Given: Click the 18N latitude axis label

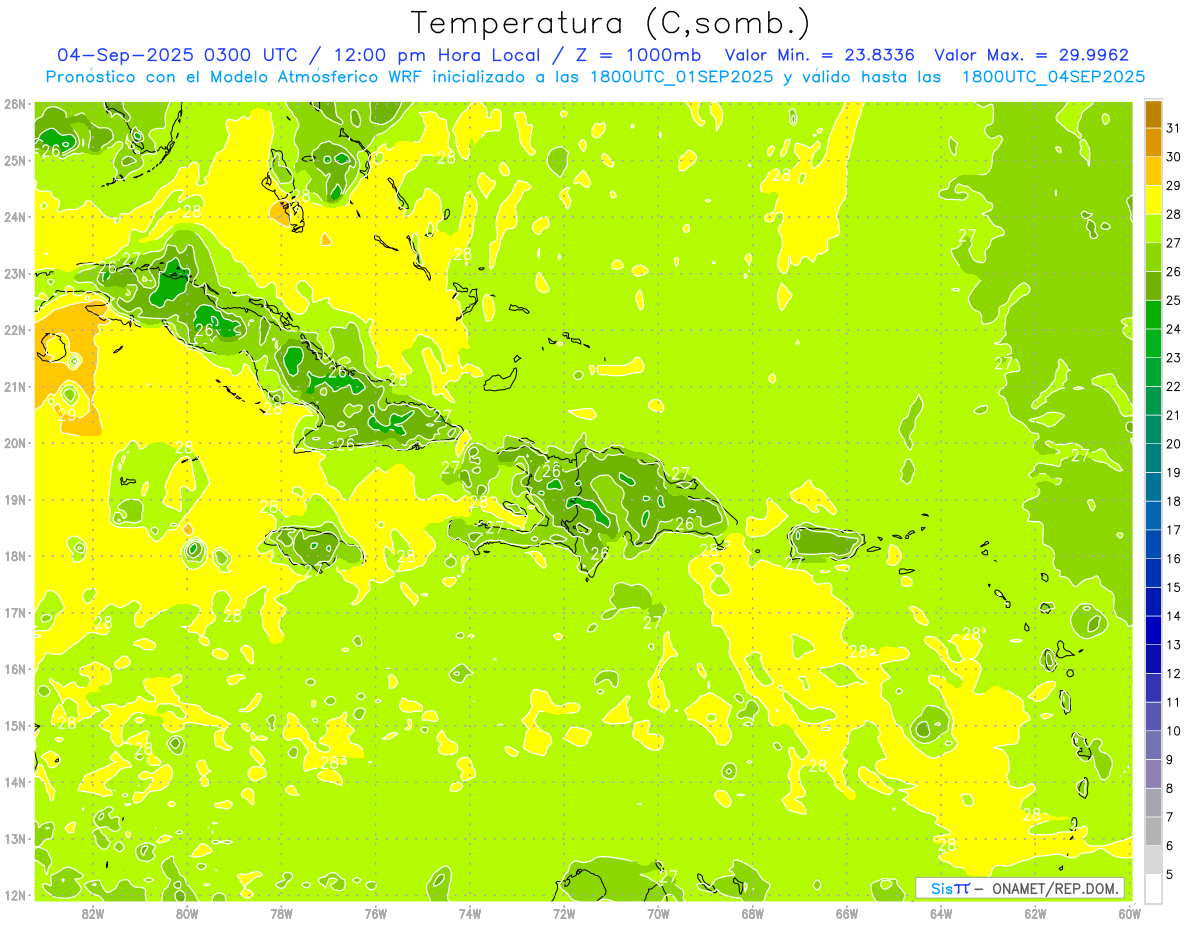Looking at the screenshot, I should tap(16, 556).
